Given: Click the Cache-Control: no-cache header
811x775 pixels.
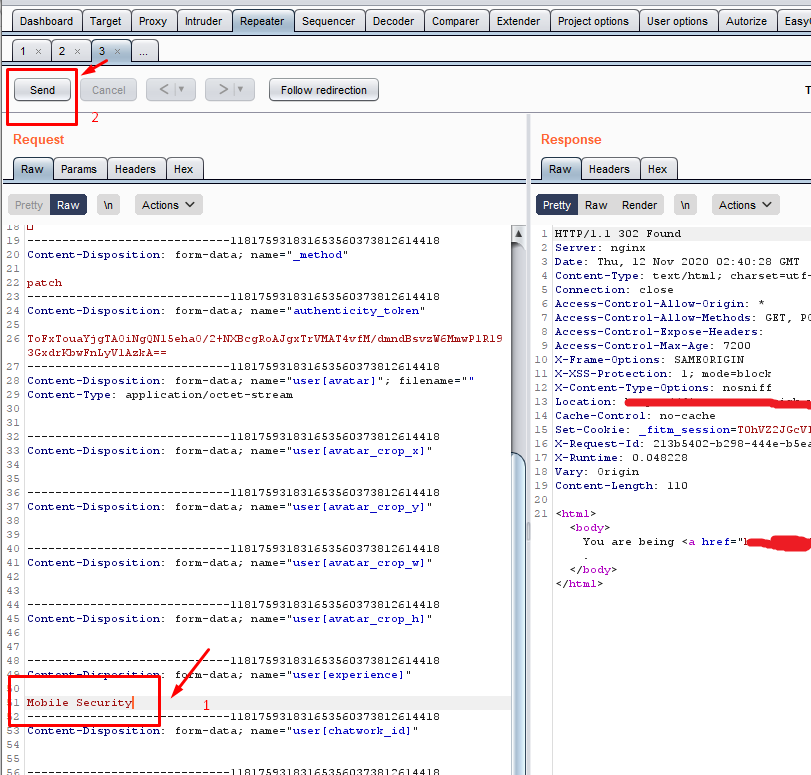Looking at the screenshot, I should coord(635,415).
